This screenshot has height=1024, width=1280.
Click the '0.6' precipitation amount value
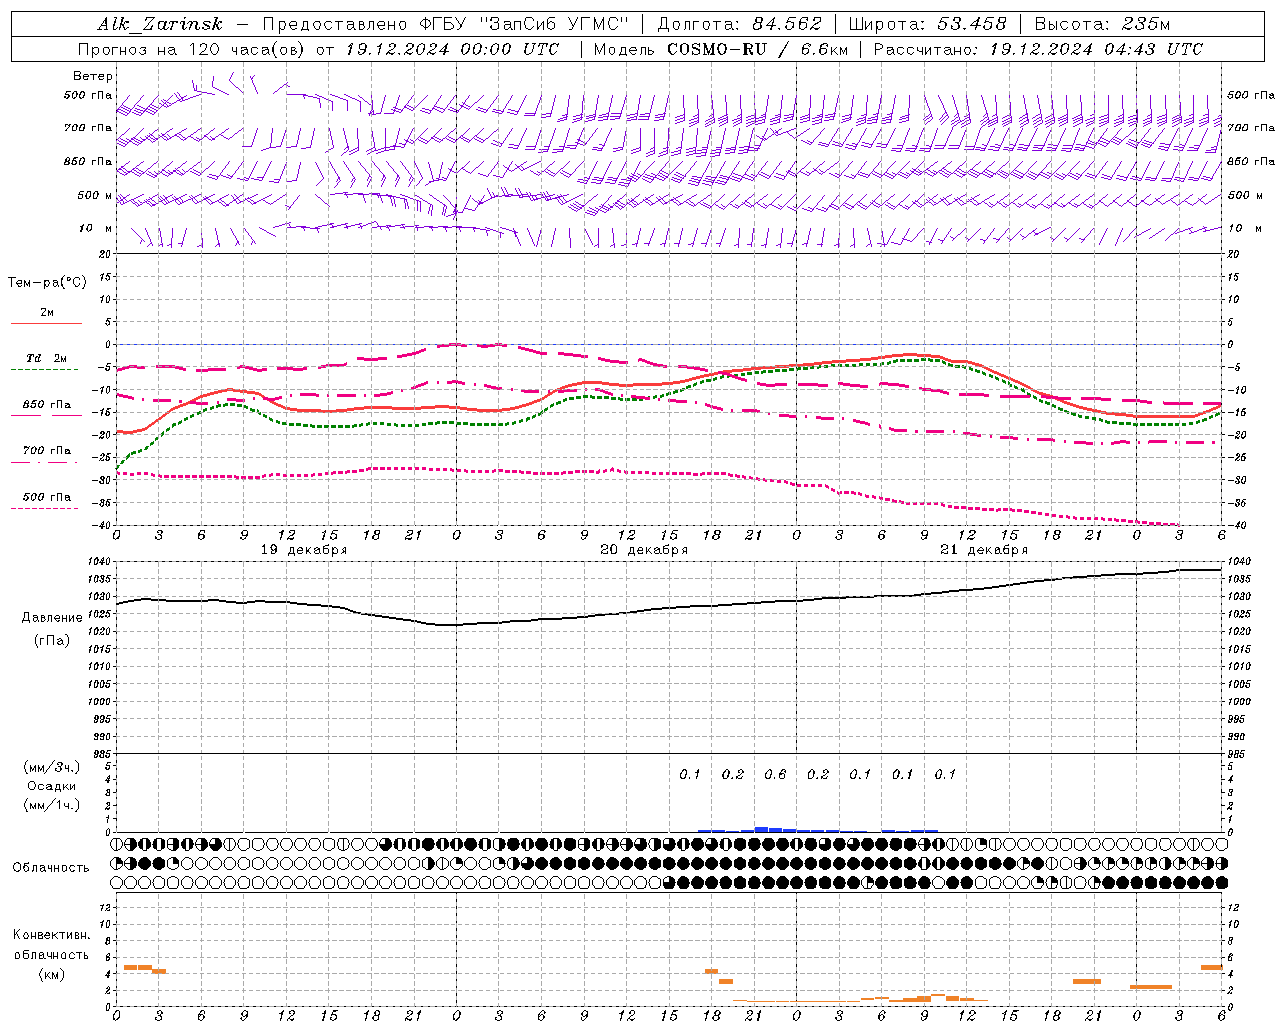775,775
